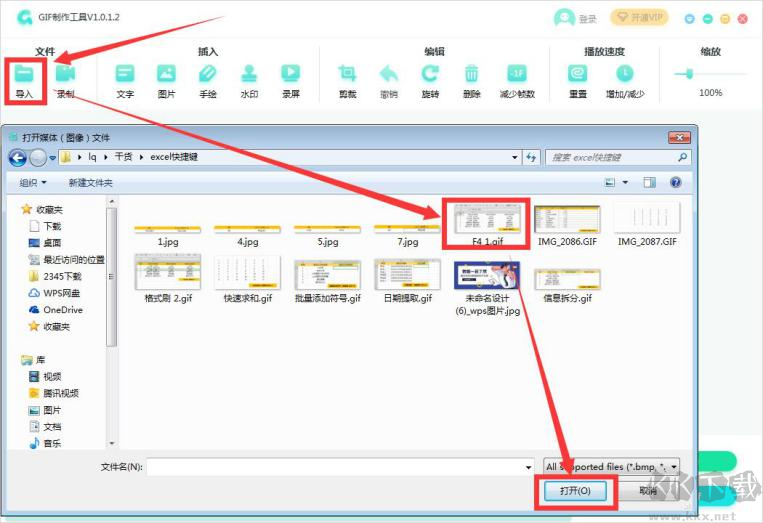This screenshot has width=763, height=523.
Task: Adjust the 缩放 zoom slider
Action: pyautogui.click(x=687, y=73)
